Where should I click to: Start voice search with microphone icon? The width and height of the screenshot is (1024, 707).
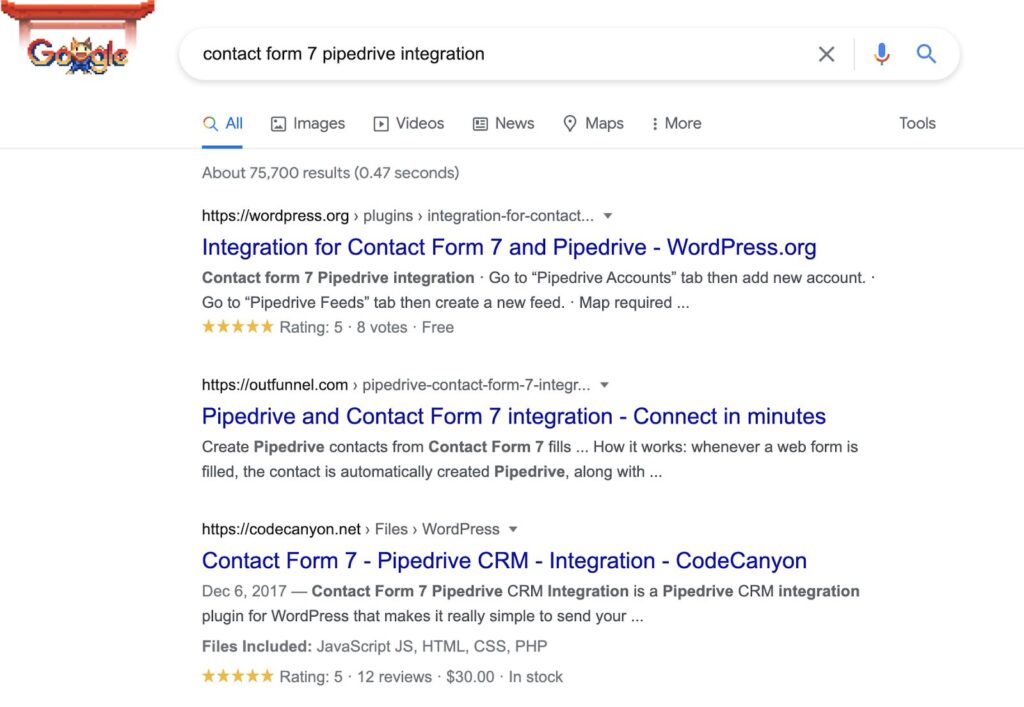[x=881, y=54]
